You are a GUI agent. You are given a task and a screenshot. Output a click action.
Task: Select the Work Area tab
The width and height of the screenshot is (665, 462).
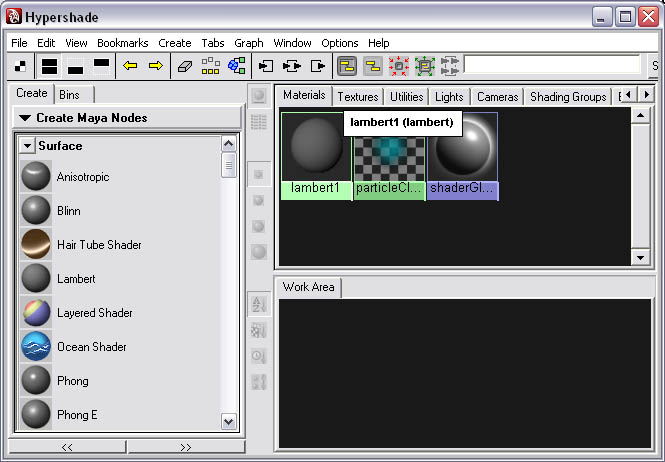point(308,287)
